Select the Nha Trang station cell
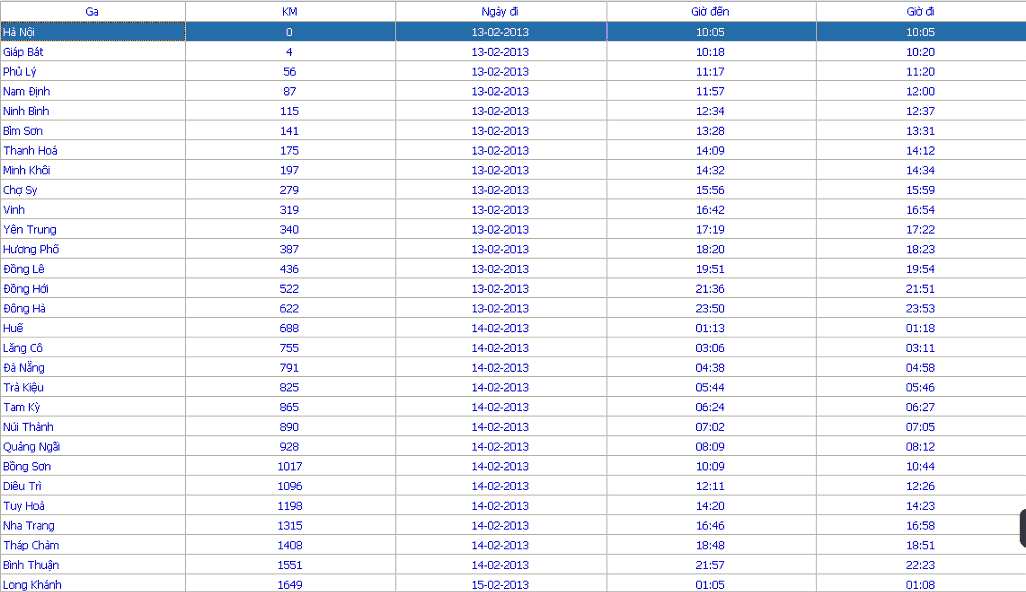Image resolution: width=1026 pixels, height=592 pixels. 92,525
